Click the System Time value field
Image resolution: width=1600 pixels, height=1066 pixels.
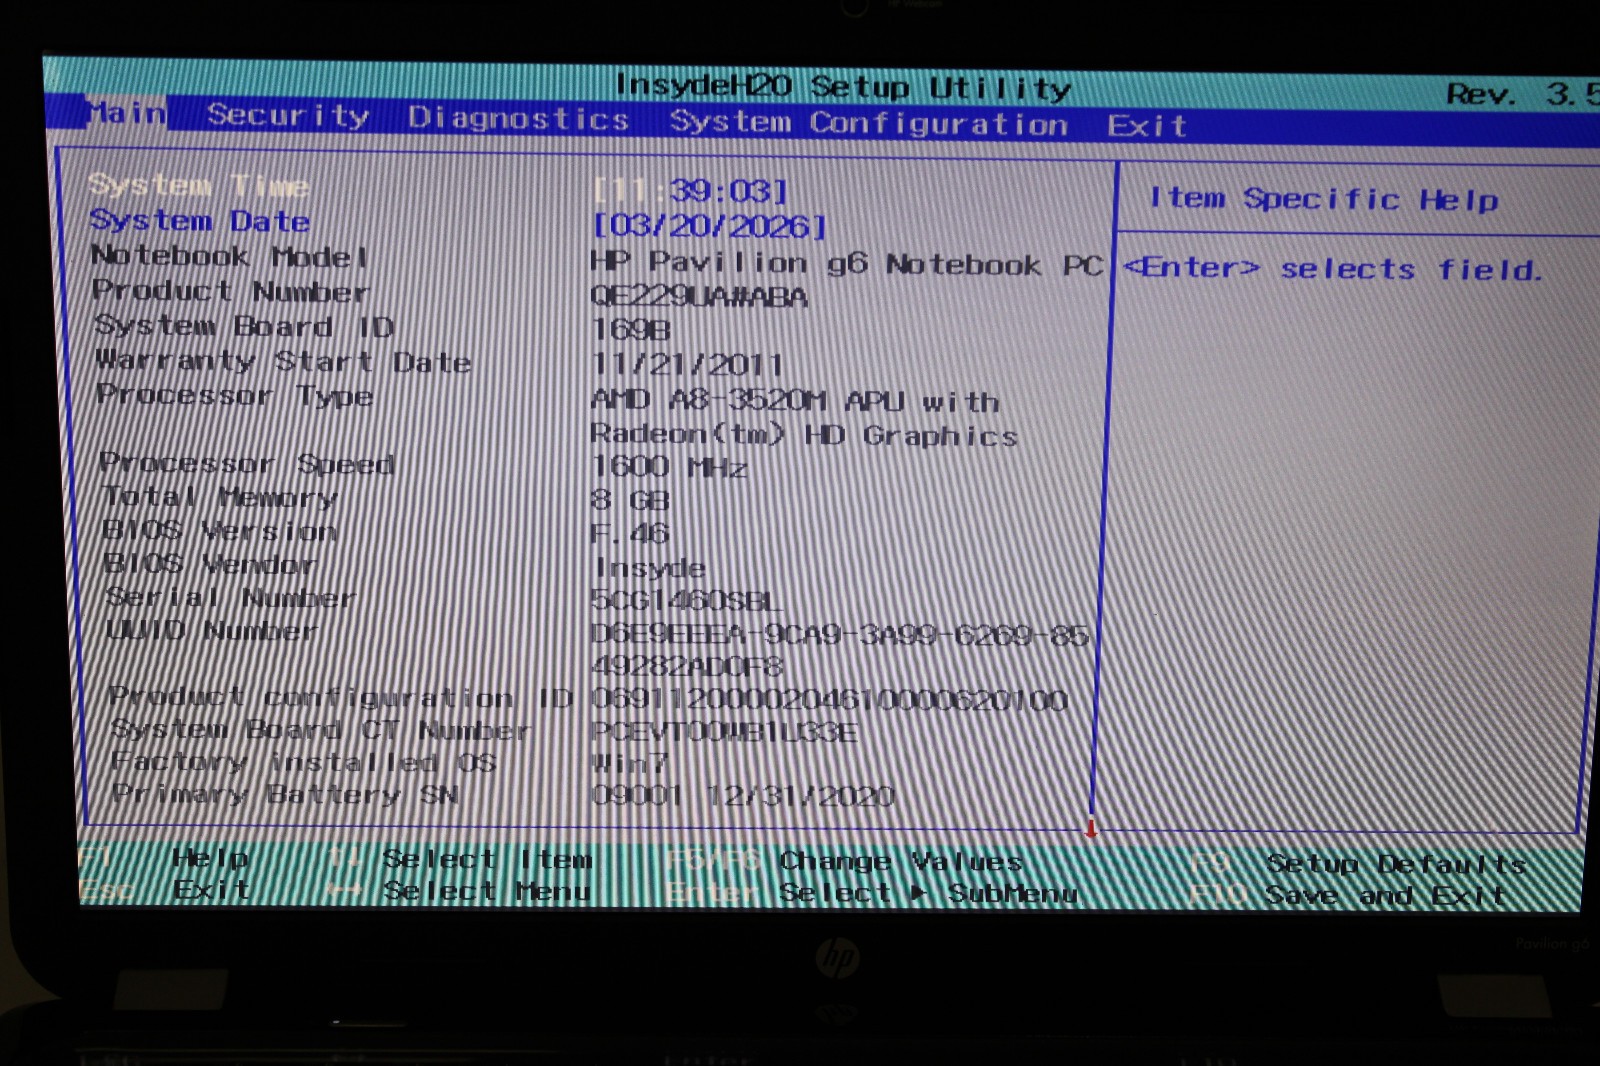pyautogui.click(x=690, y=191)
